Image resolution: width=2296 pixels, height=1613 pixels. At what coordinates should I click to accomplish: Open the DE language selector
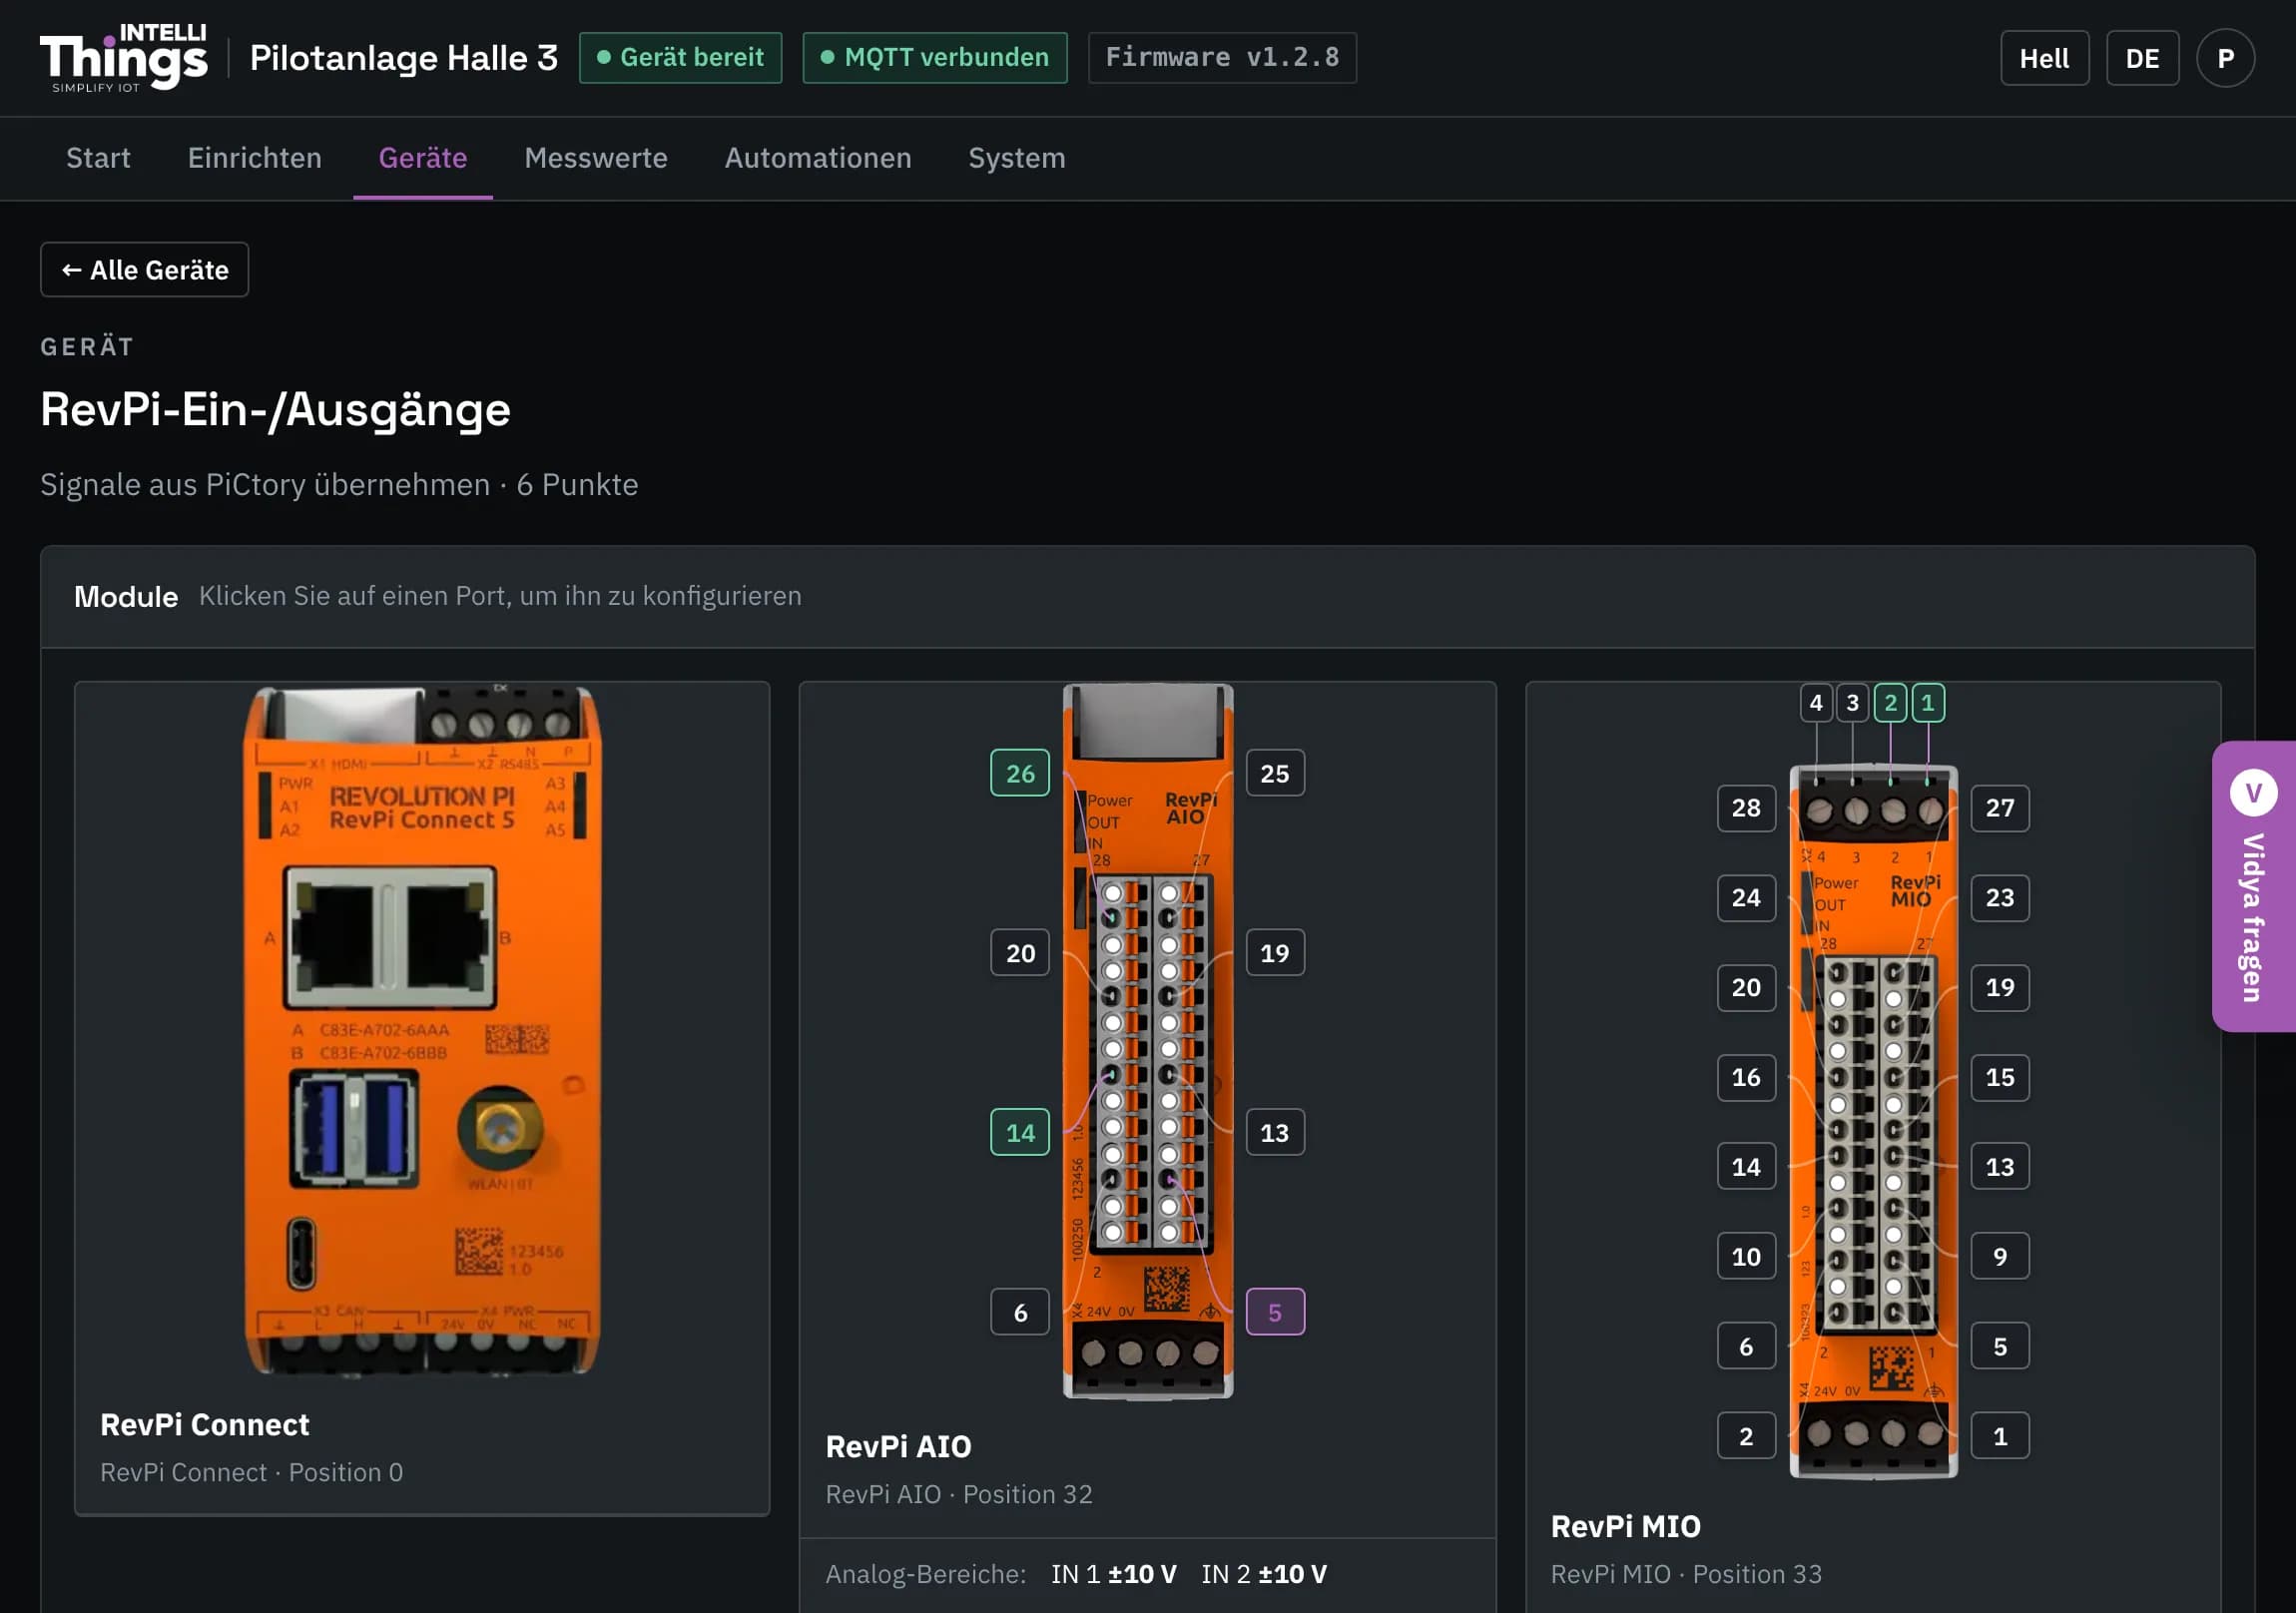2142,58
